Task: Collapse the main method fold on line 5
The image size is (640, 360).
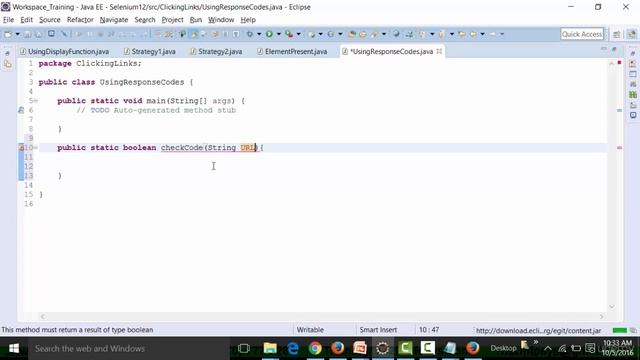Action: point(36,101)
